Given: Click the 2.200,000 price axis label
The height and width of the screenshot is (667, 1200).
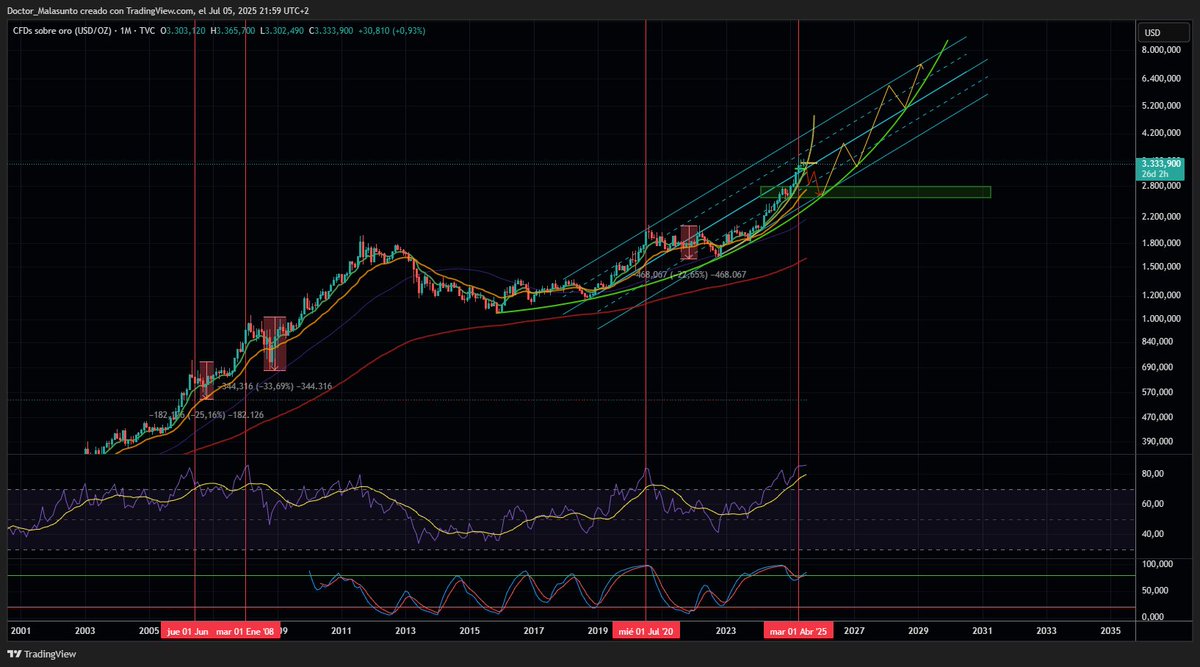Looking at the screenshot, I should tap(1162, 217).
